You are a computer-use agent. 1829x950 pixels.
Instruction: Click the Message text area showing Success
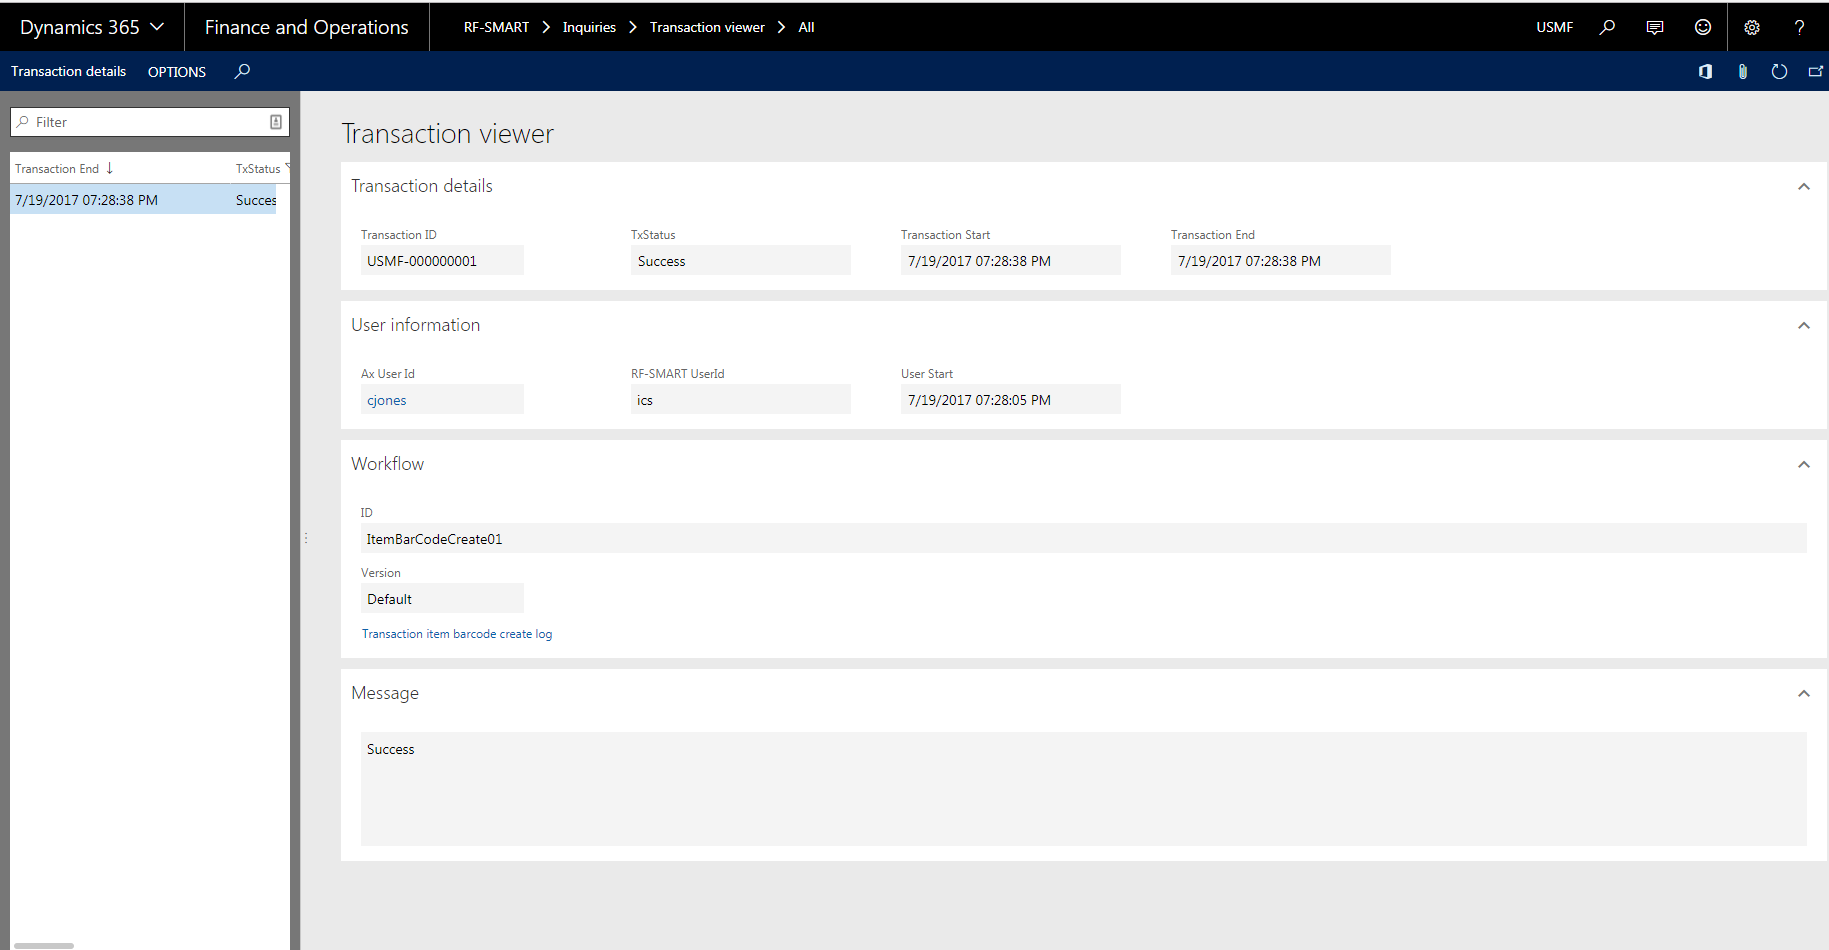pos(1084,789)
